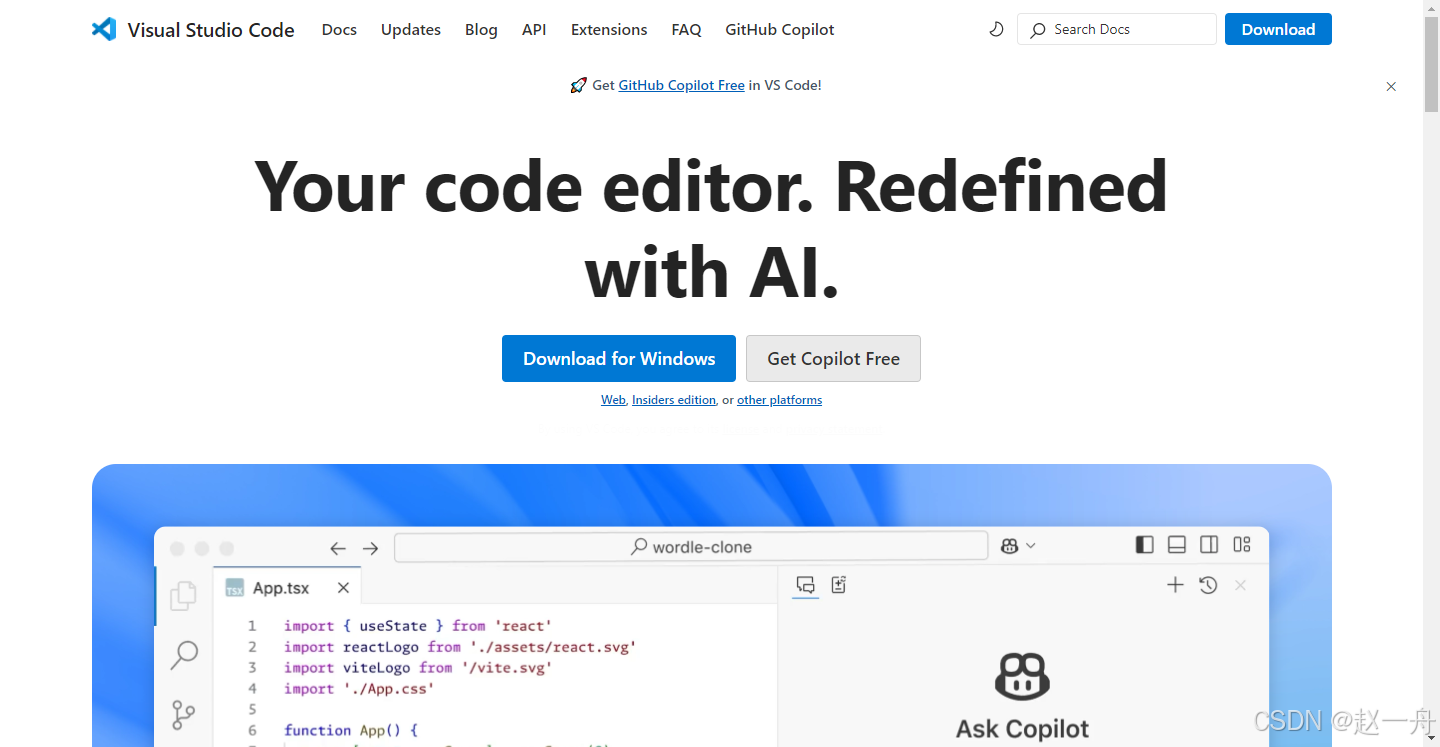
Task: Dismiss the Copilot banner with the X icon
Action: (1391, 87)
